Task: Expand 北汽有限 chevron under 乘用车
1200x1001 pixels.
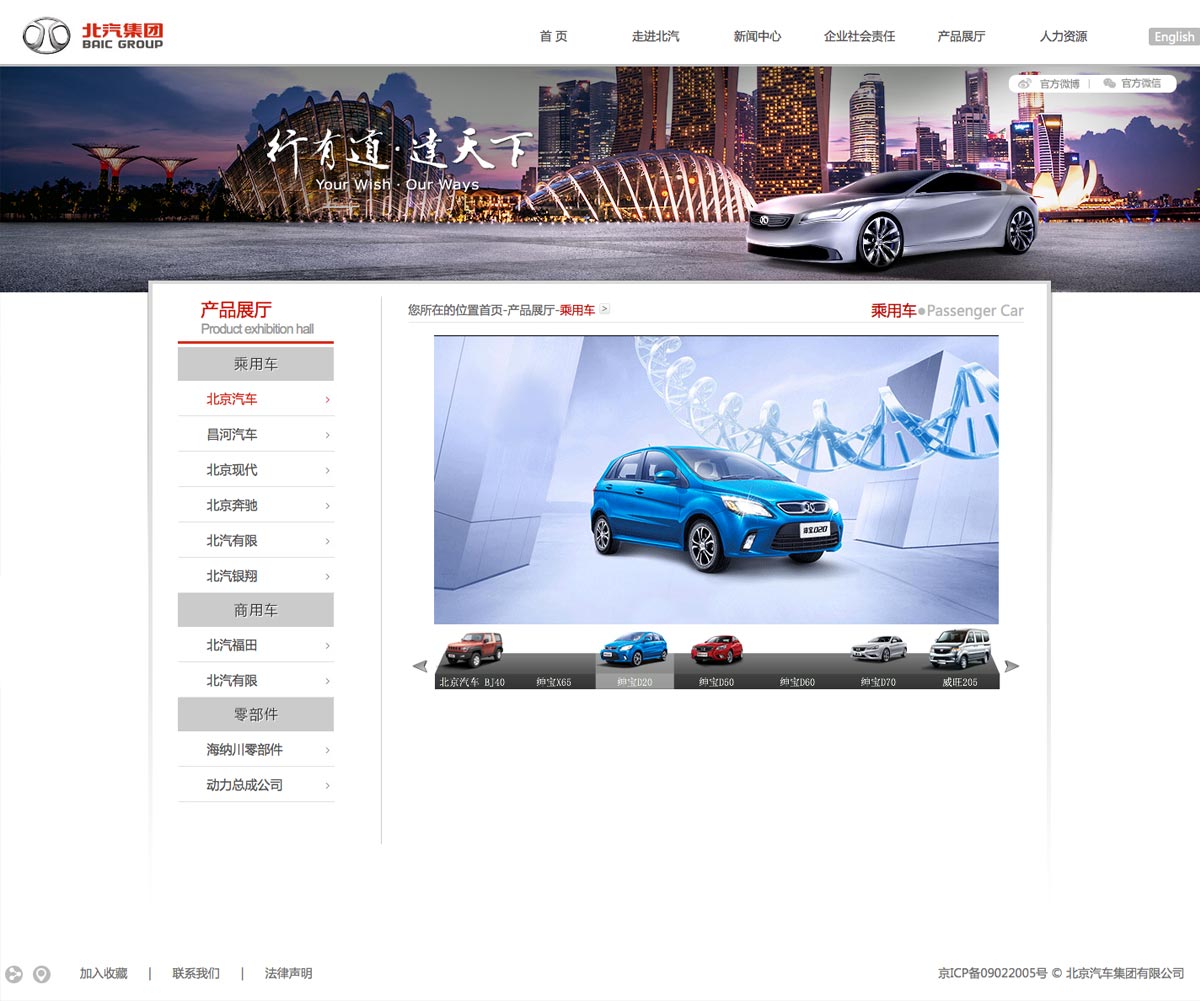Action: 328,541
